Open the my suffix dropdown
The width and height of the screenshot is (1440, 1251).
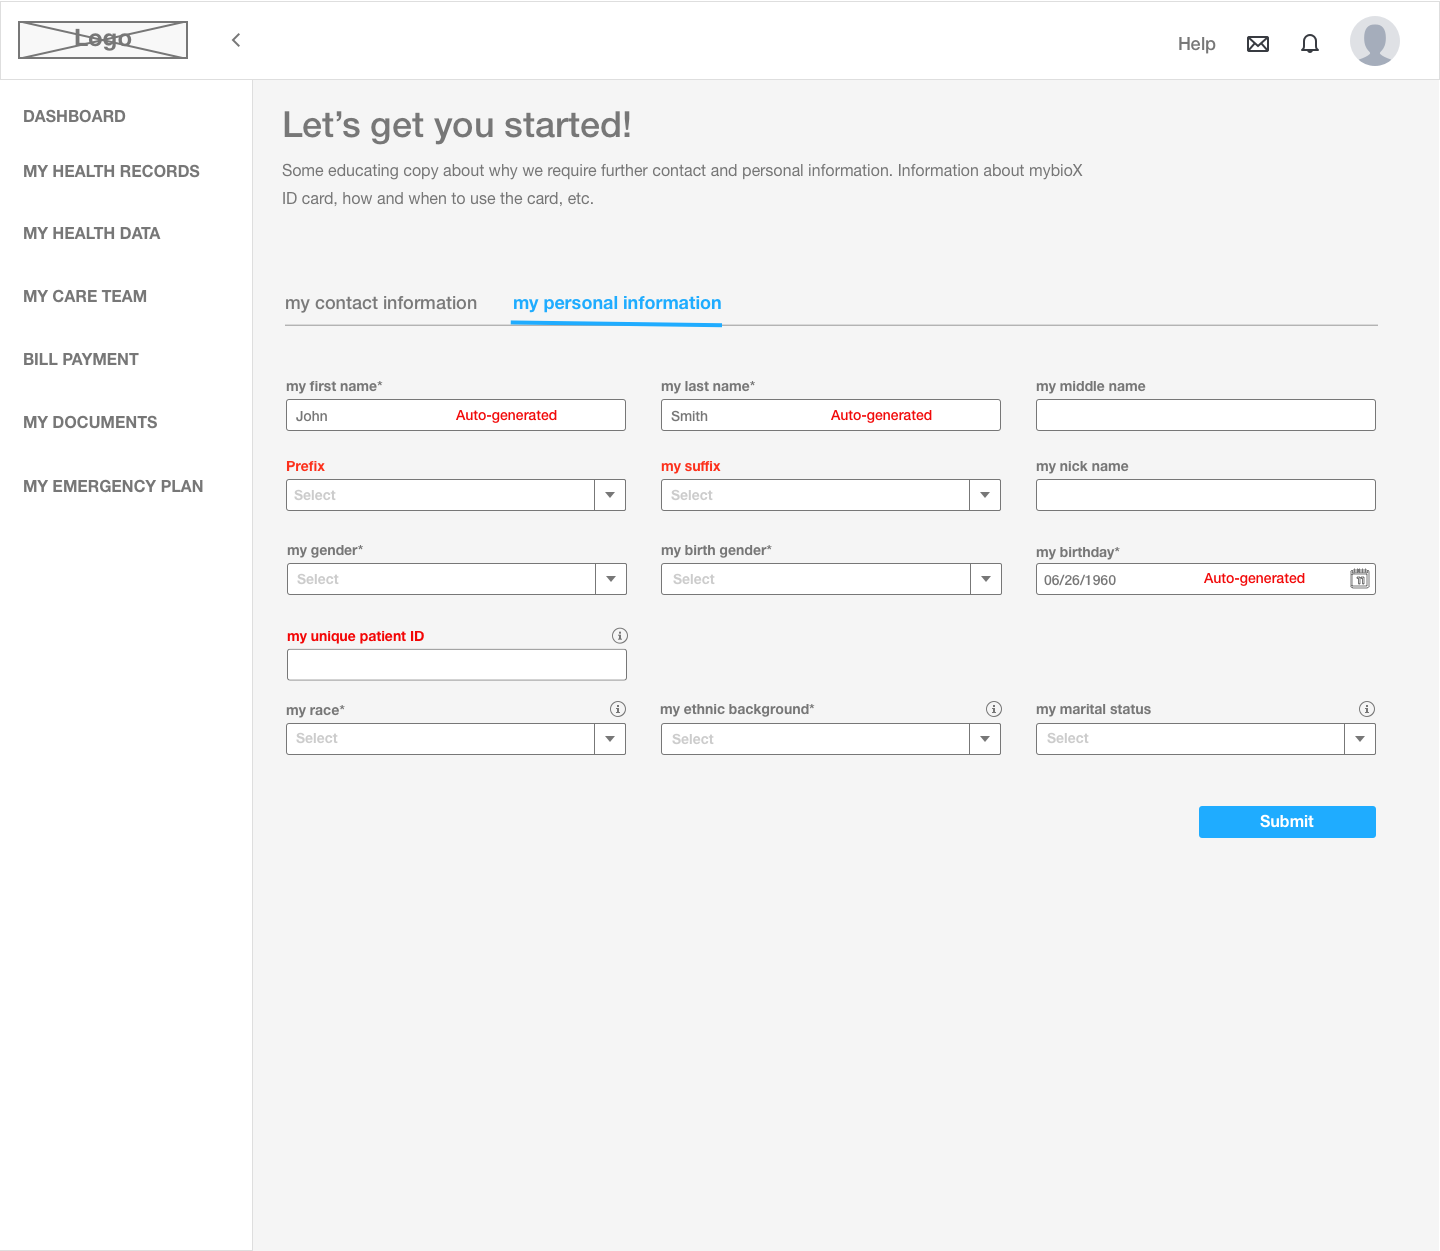point(984,494)
